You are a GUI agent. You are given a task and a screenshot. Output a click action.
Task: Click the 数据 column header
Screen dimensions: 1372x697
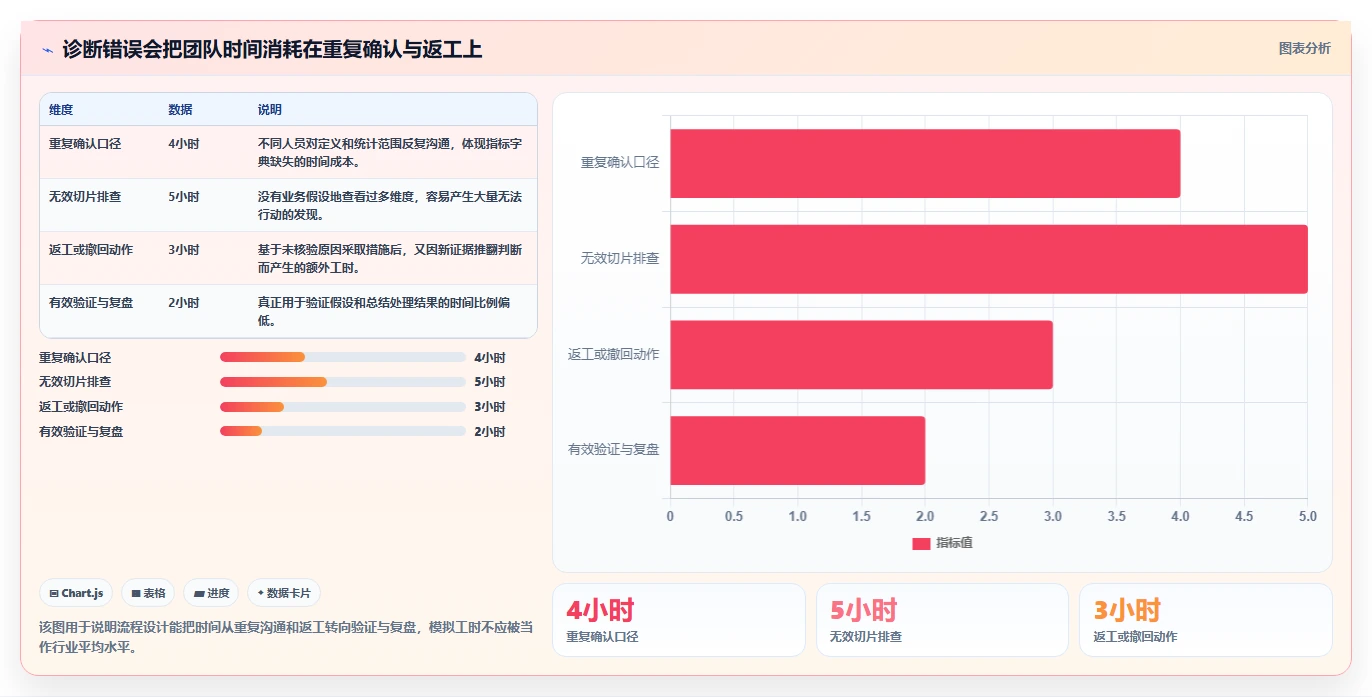click(181, 110)
